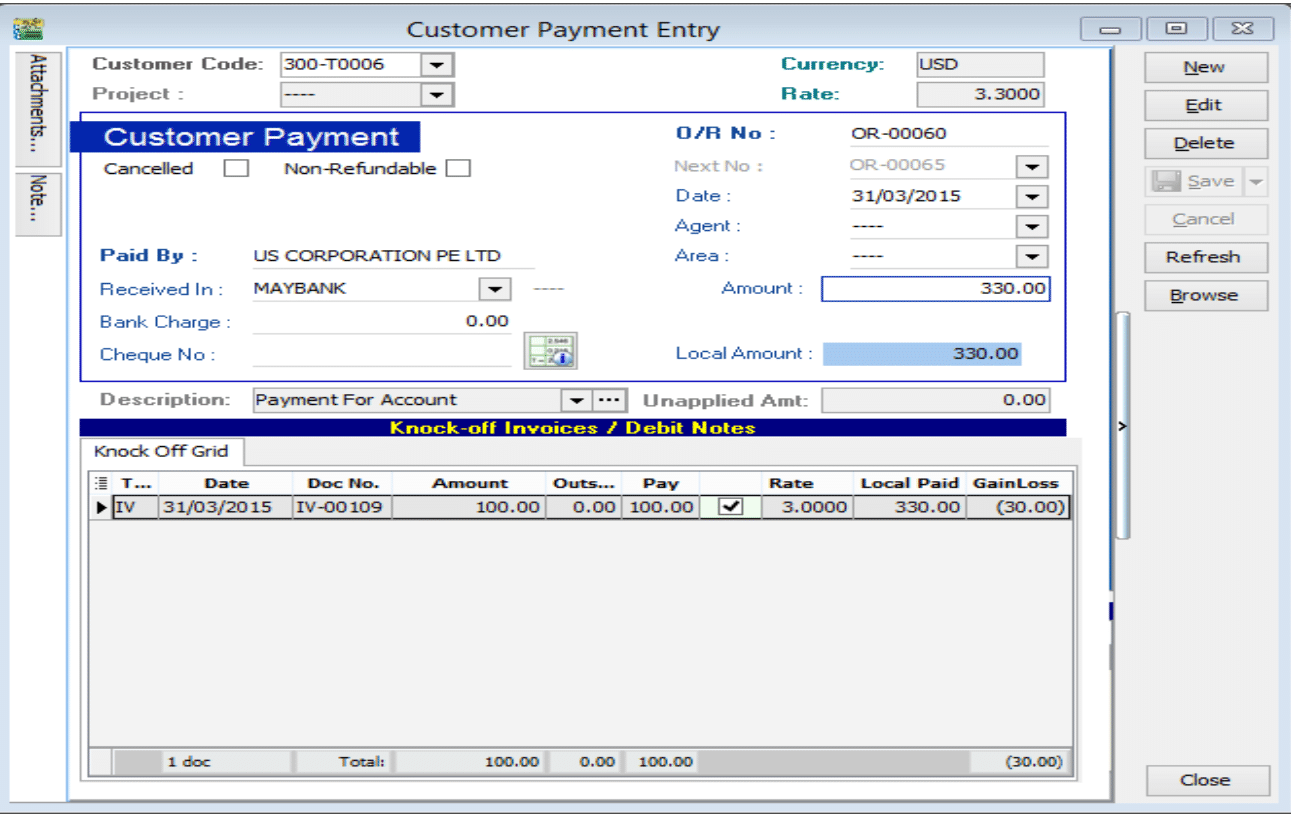Image resolution: width=1291 pixels, height=816 pixels.
Task: Tick the Cancelled checkbox
Action: coord(236,169)
